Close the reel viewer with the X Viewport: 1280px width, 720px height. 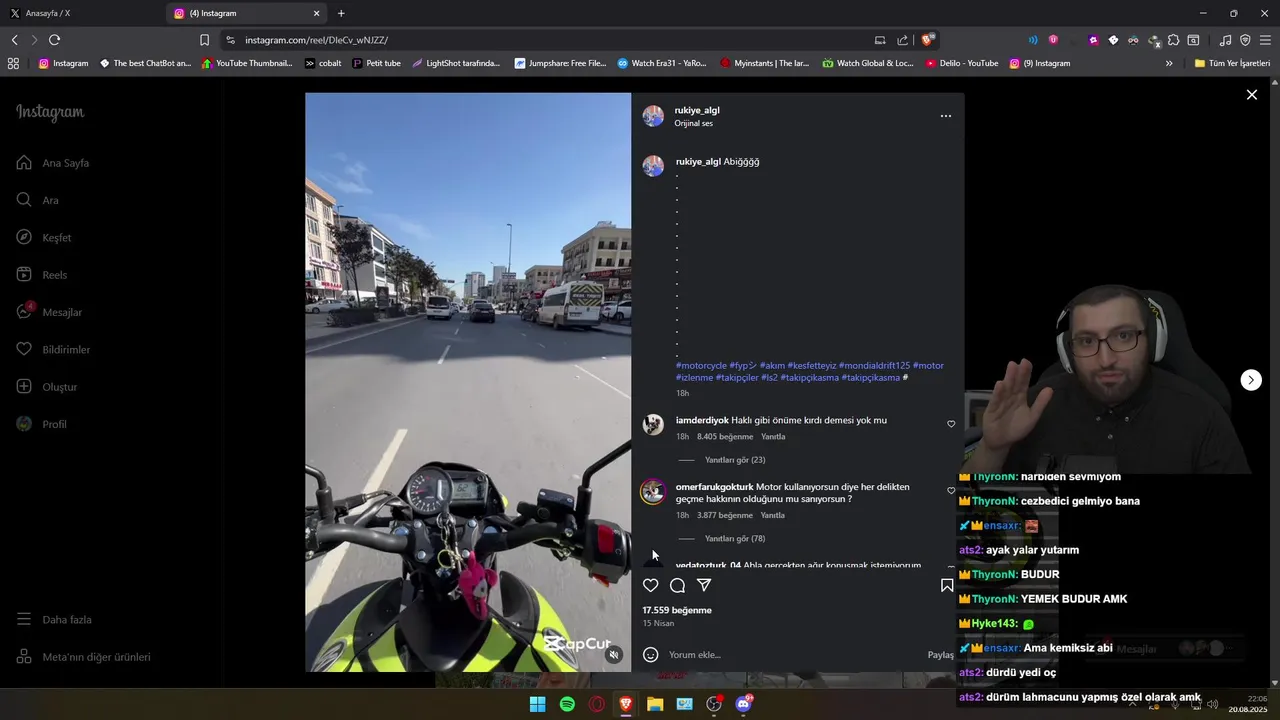(1251, 95)
